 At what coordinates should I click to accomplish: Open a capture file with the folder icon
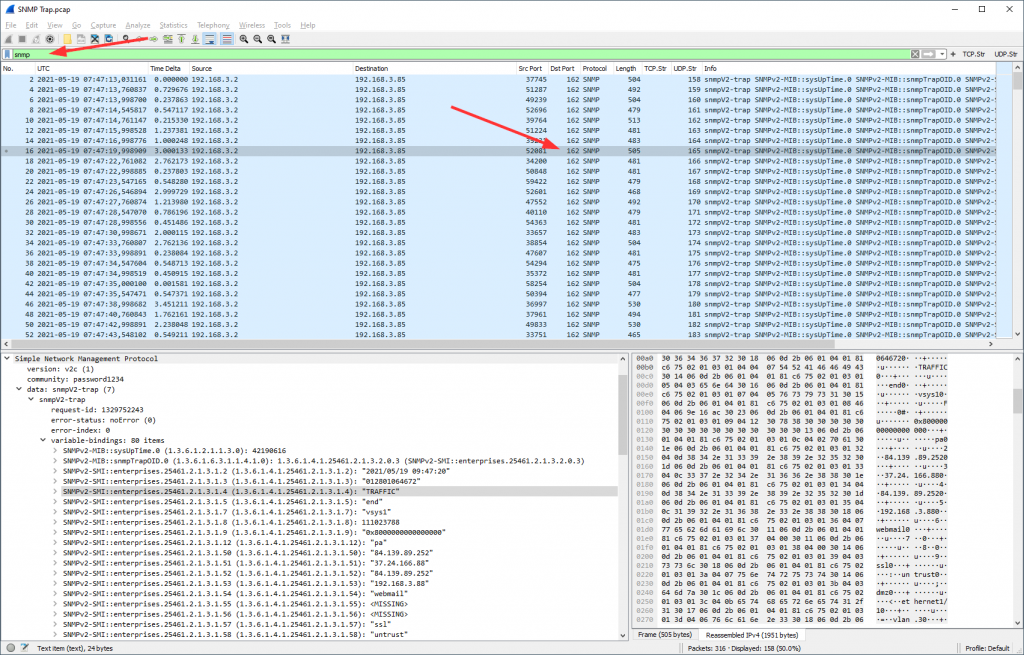67,39
